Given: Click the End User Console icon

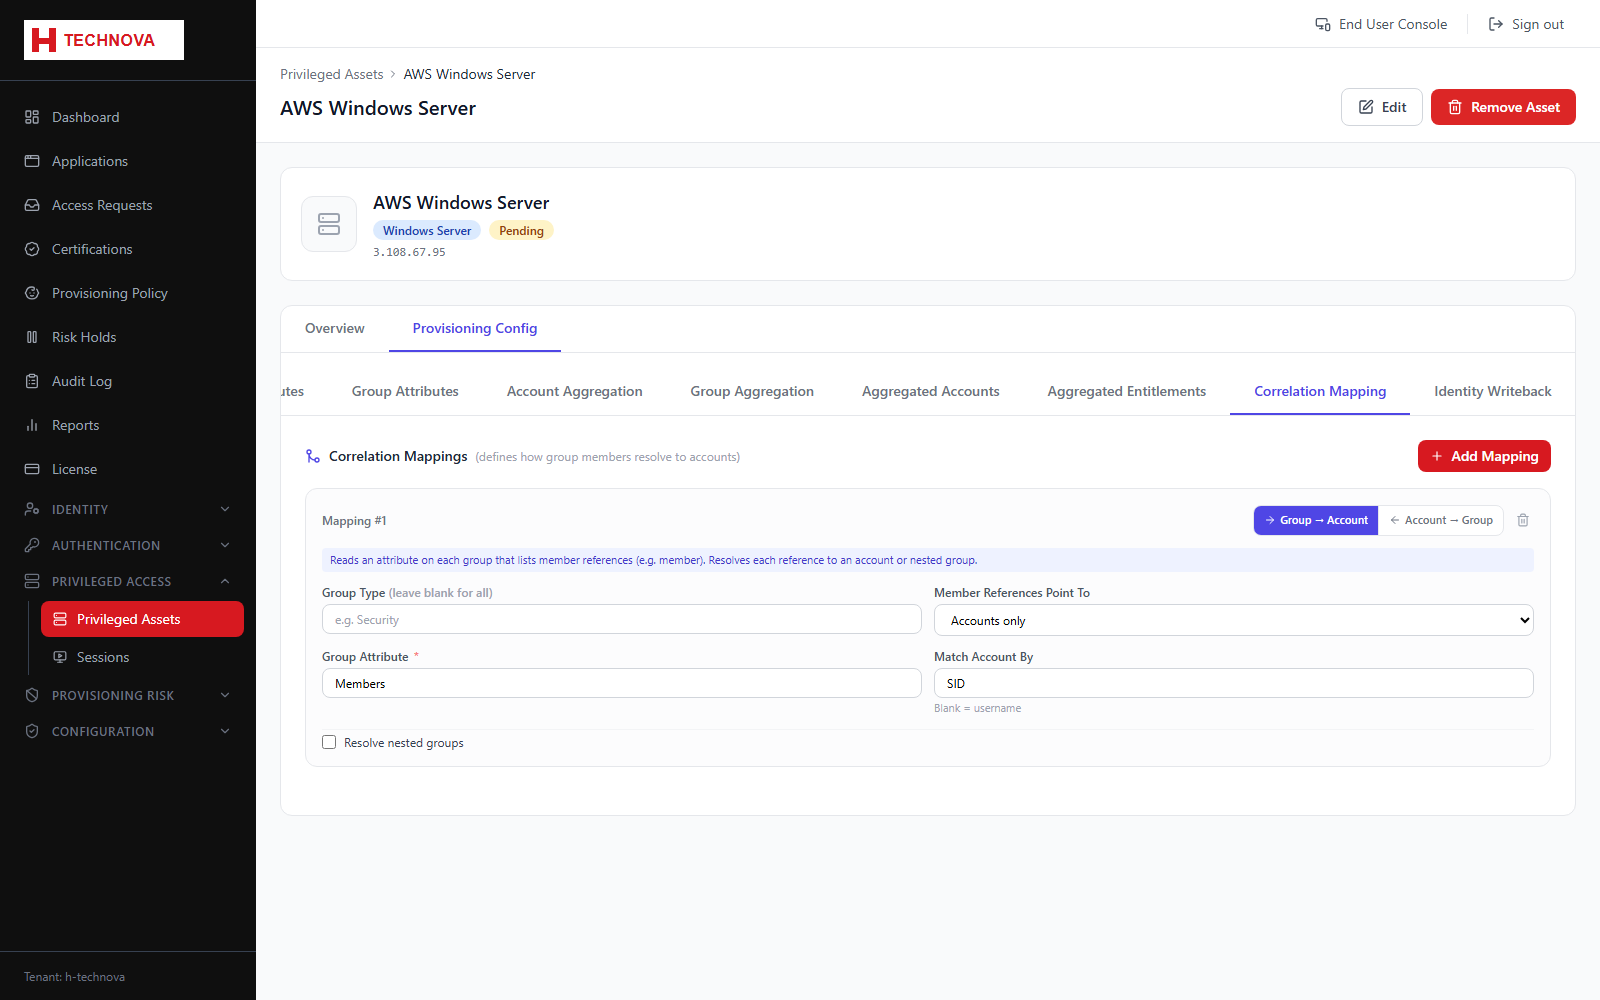Looking at the screenshot, I should click(1323, 24).
